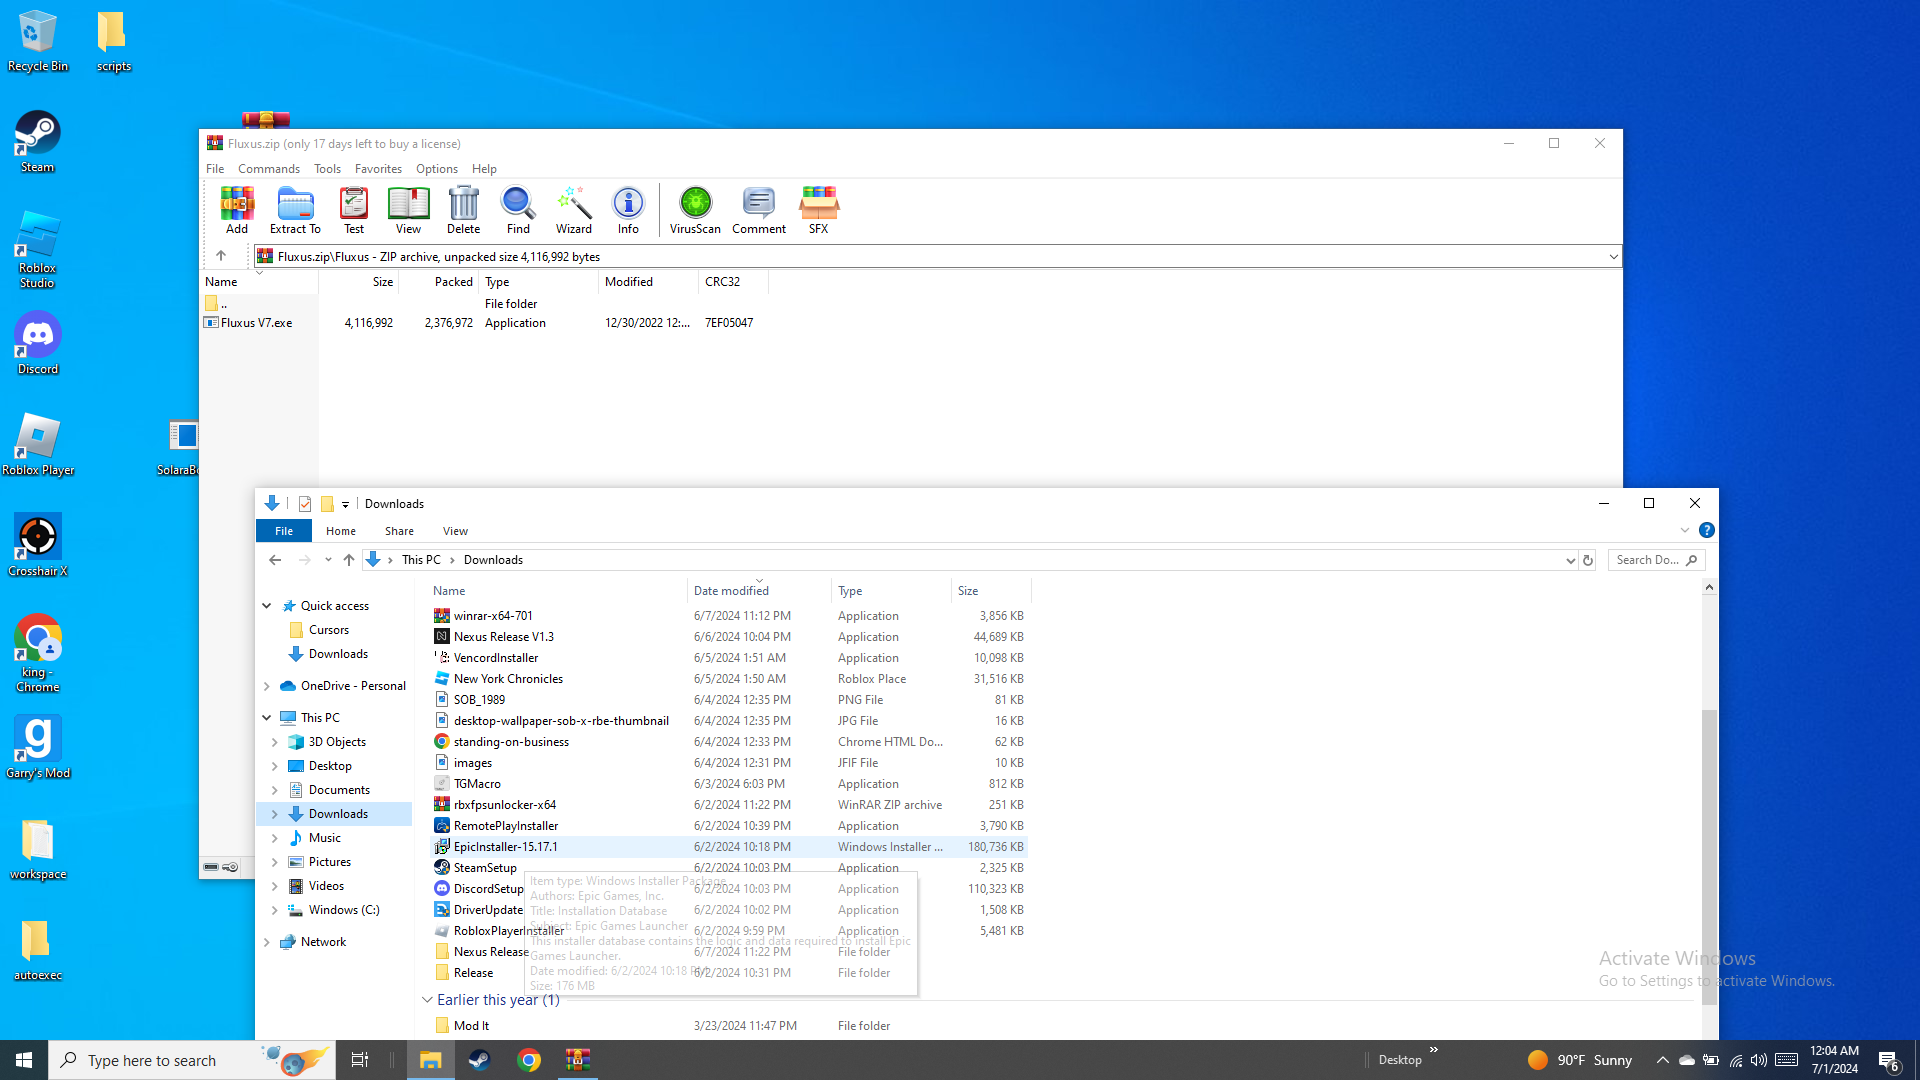Screen dimensions: 1920x1080
Task: Open Steam from the taskbar
Action: tap(480, 1060)
